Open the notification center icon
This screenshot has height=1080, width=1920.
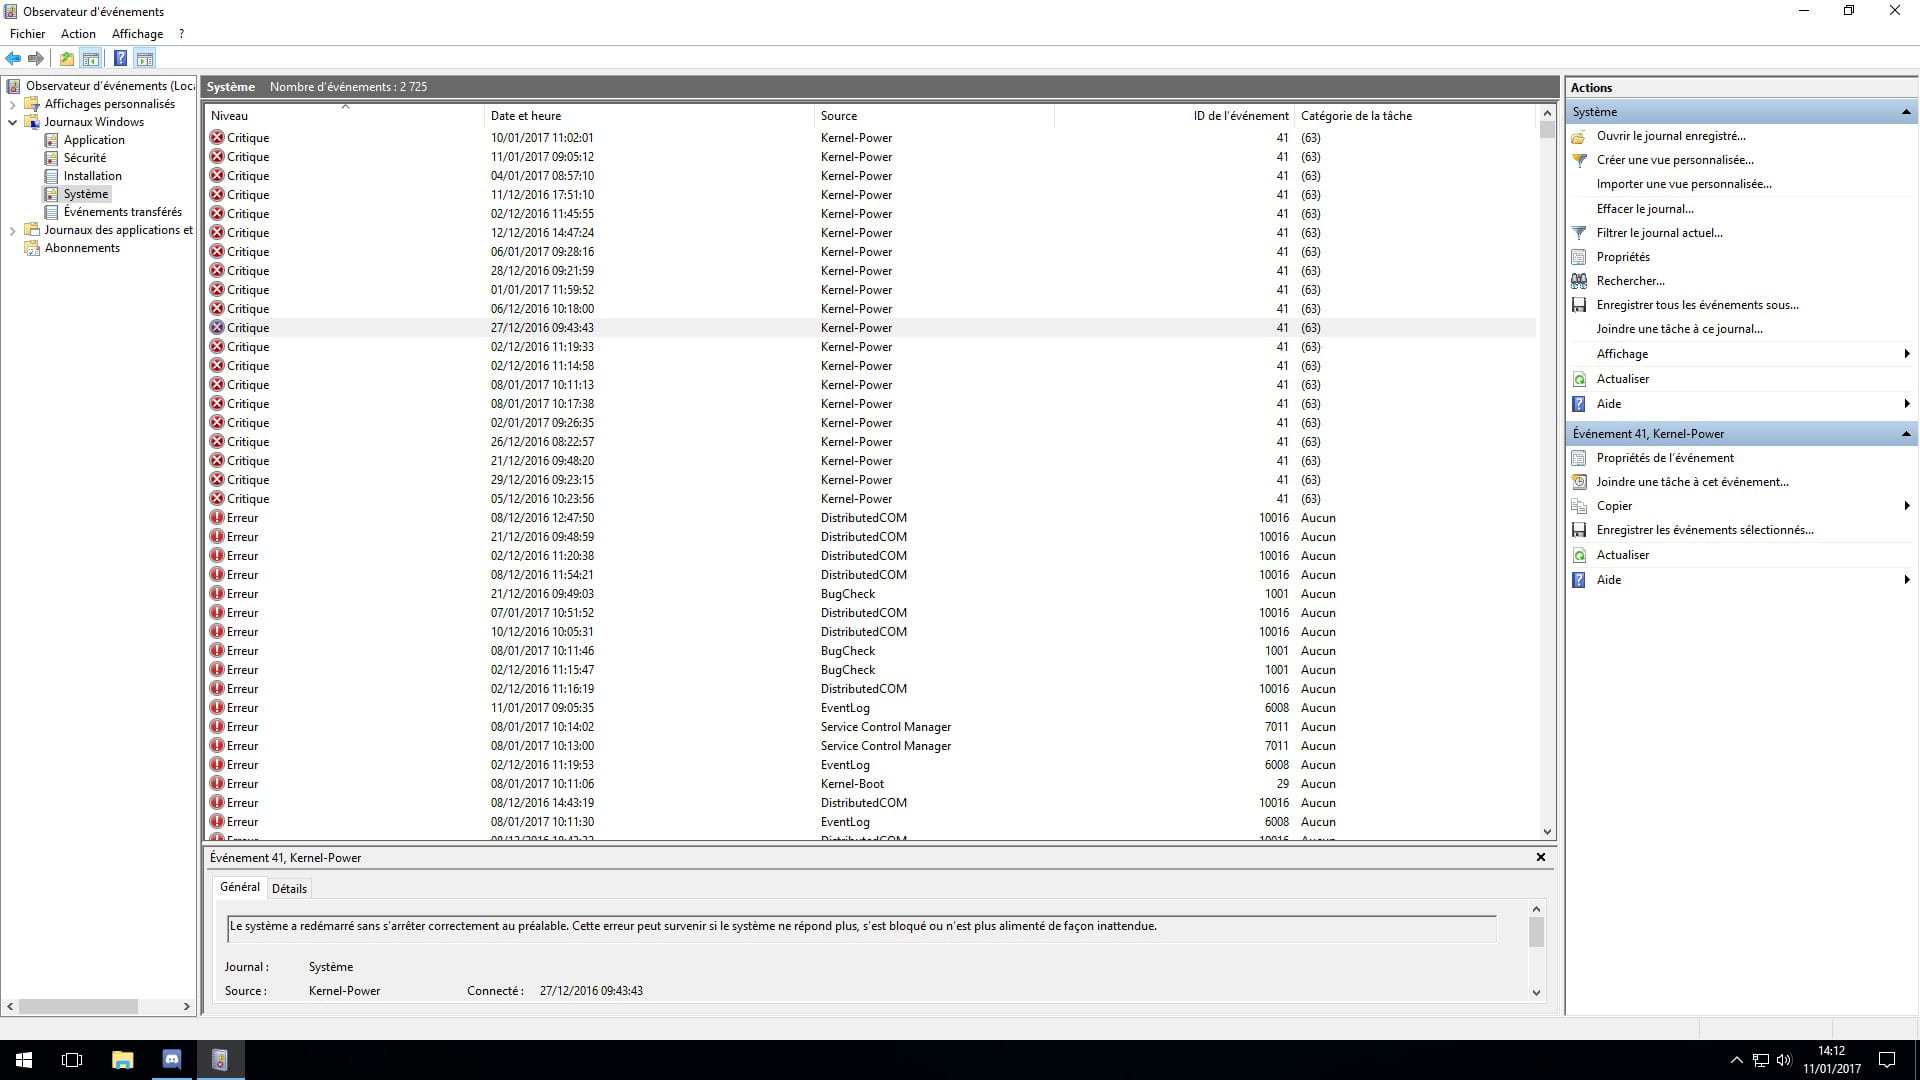(1887, 1060)
